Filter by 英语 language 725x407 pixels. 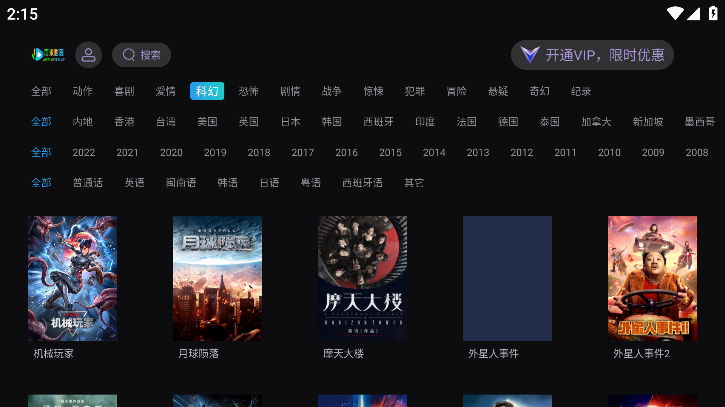135,183
